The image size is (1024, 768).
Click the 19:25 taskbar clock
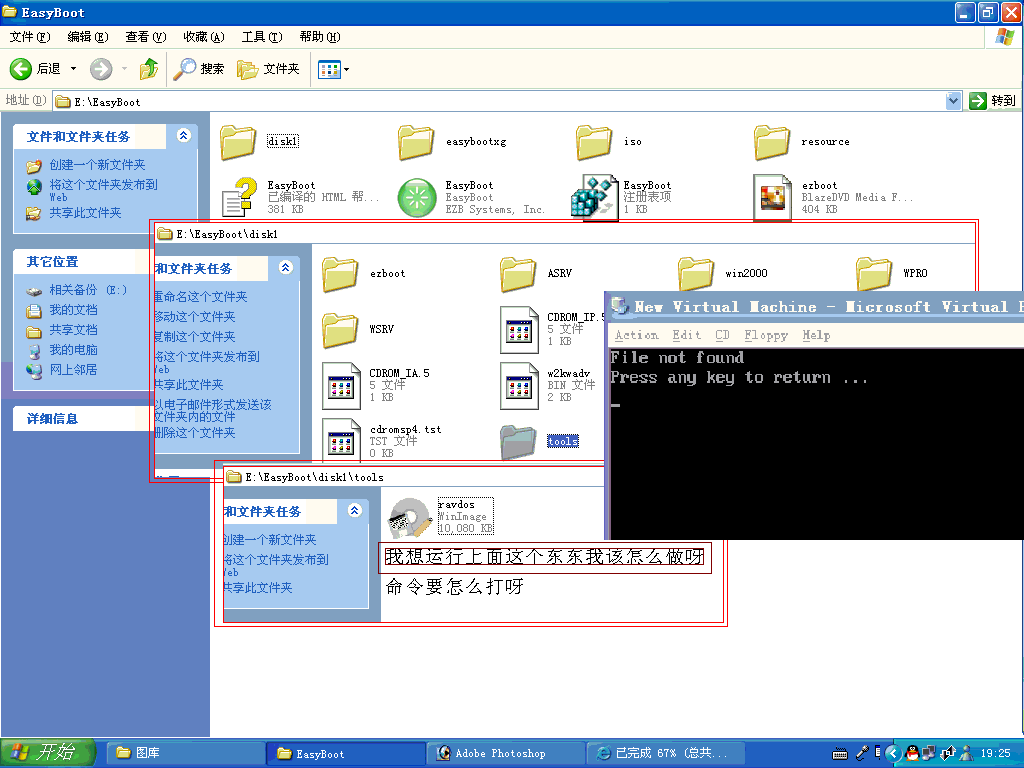point(995,754)
